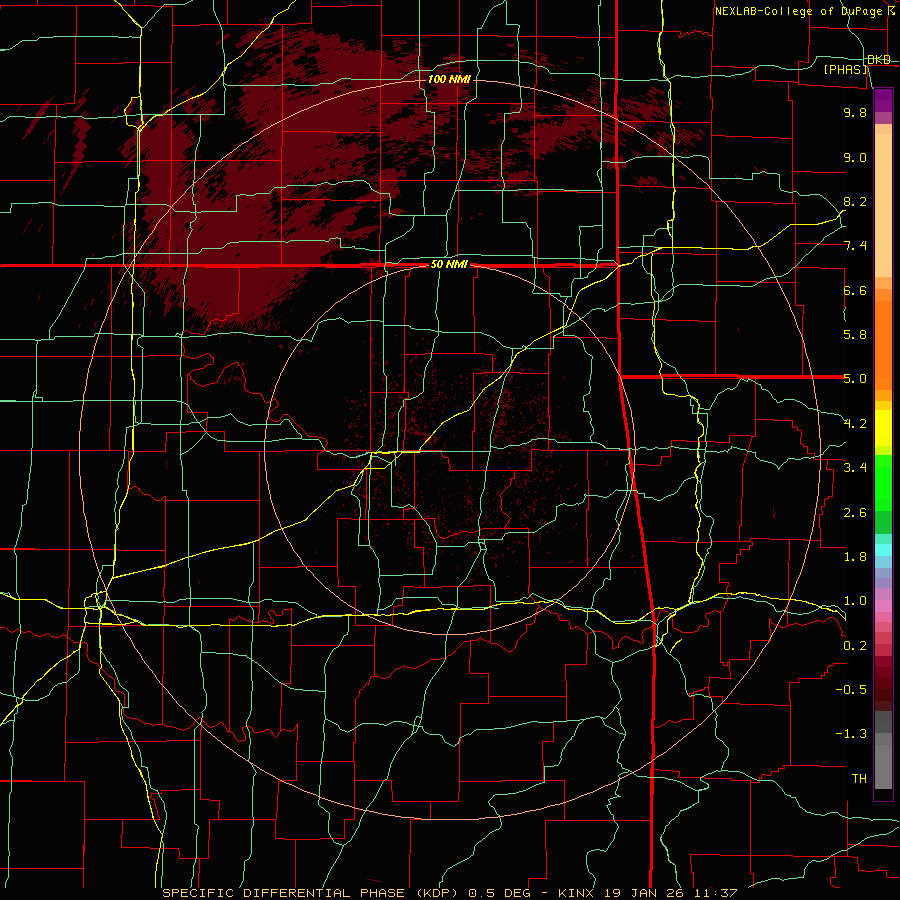The width and height of the screenshot is (900, 900).
Task: Click the 4.2 scale value label
Action: tap(855, 424)
